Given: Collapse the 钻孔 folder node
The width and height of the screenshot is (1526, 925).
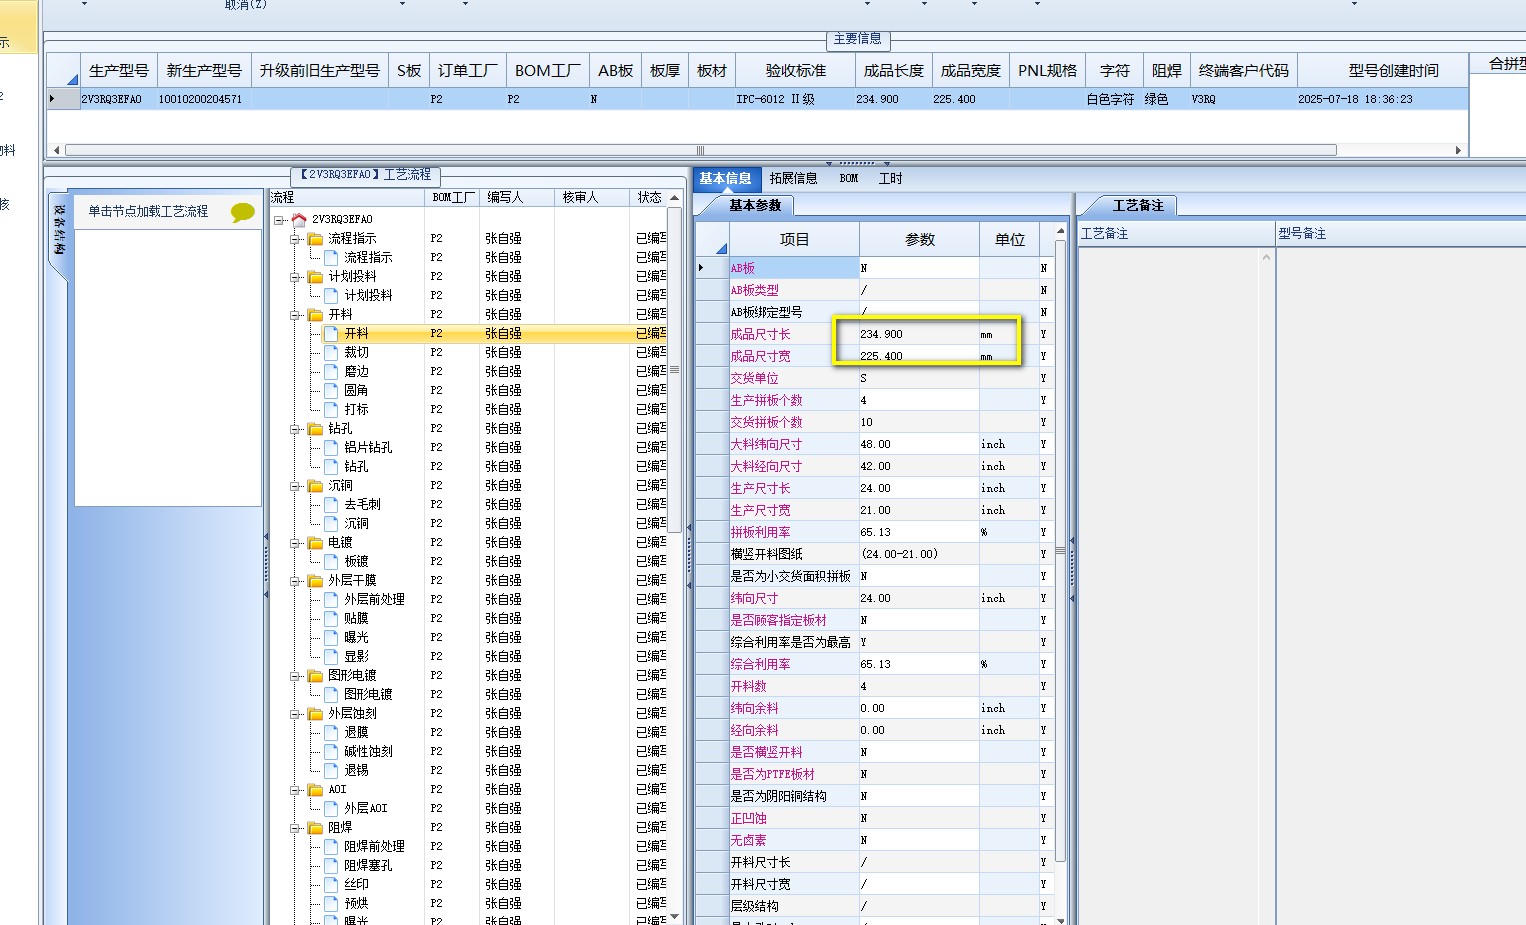Looking at the screenshot, I should (296, 428).
